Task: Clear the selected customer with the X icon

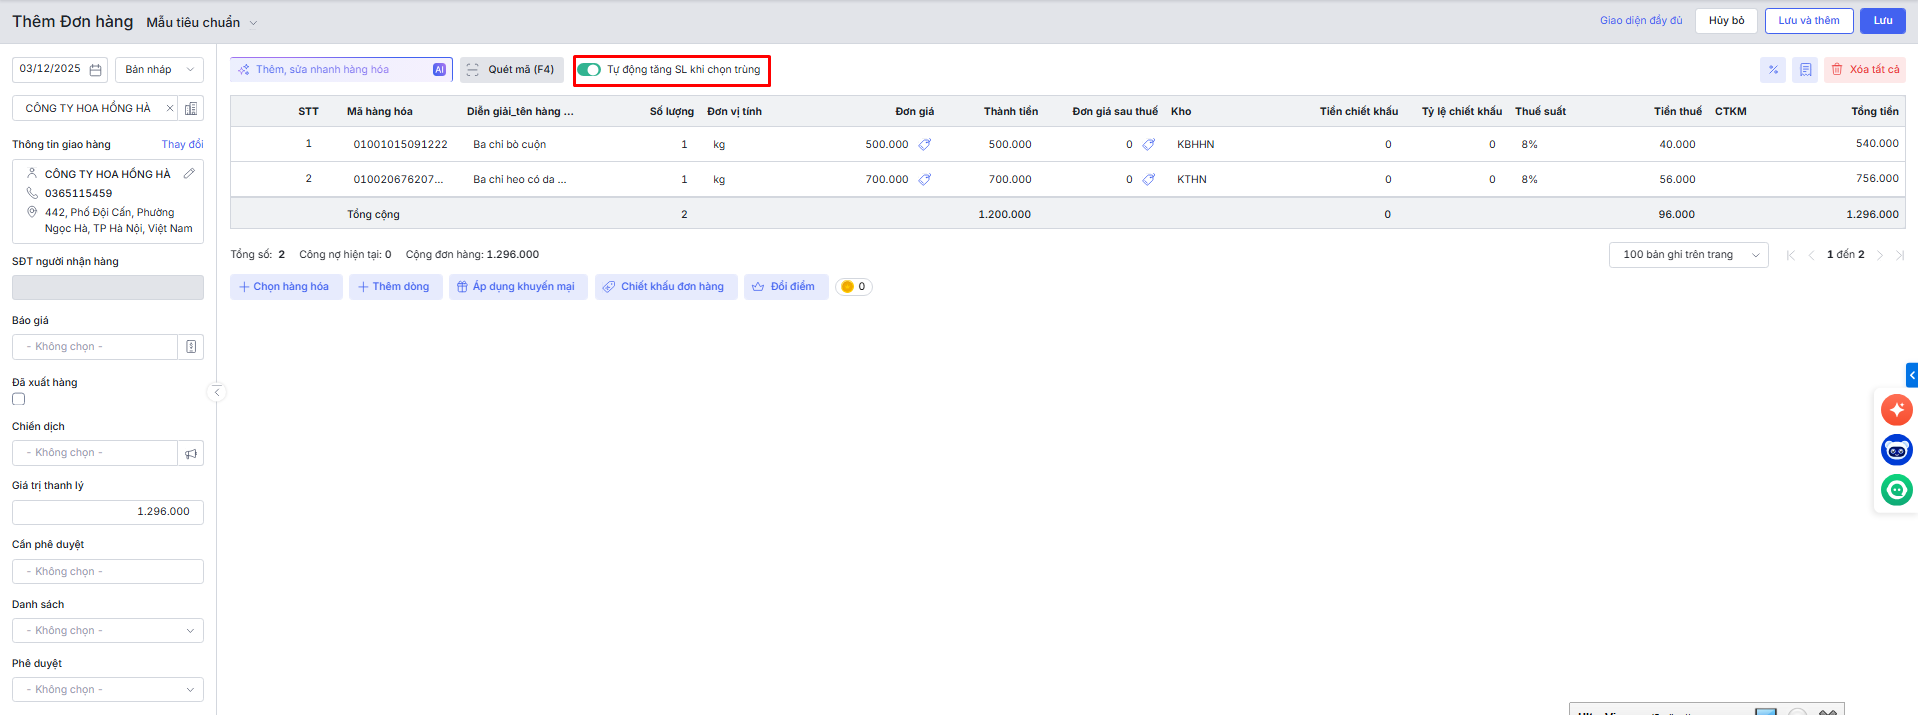Action: [x=170, y=108]
